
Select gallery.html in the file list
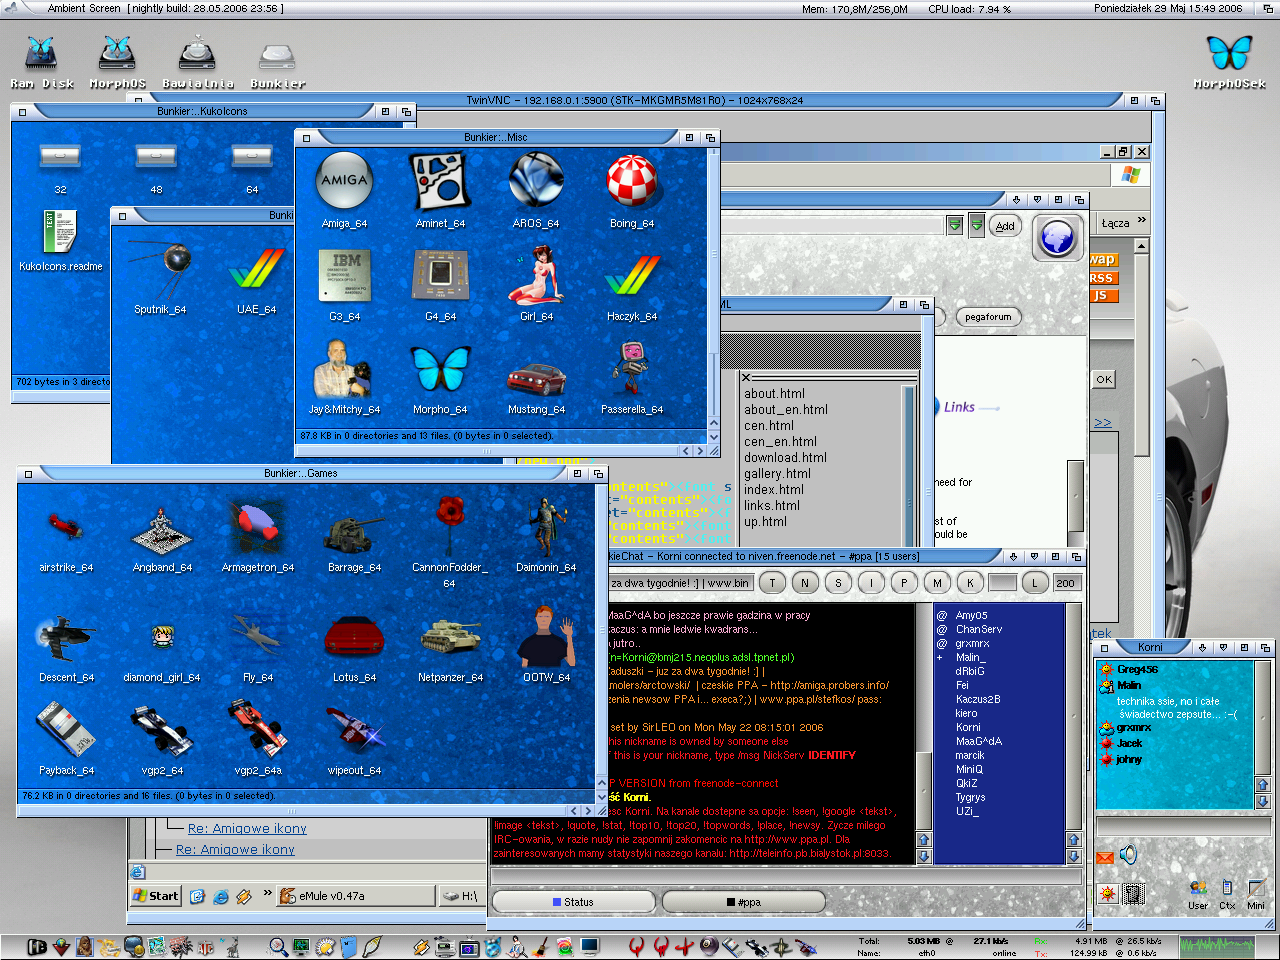pos(777,474)
